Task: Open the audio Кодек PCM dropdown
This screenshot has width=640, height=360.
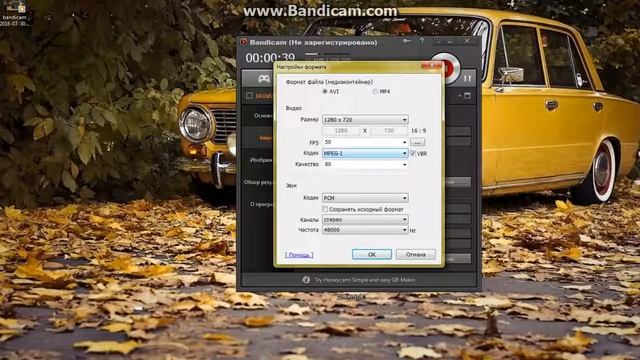Action: coord(365,198)
